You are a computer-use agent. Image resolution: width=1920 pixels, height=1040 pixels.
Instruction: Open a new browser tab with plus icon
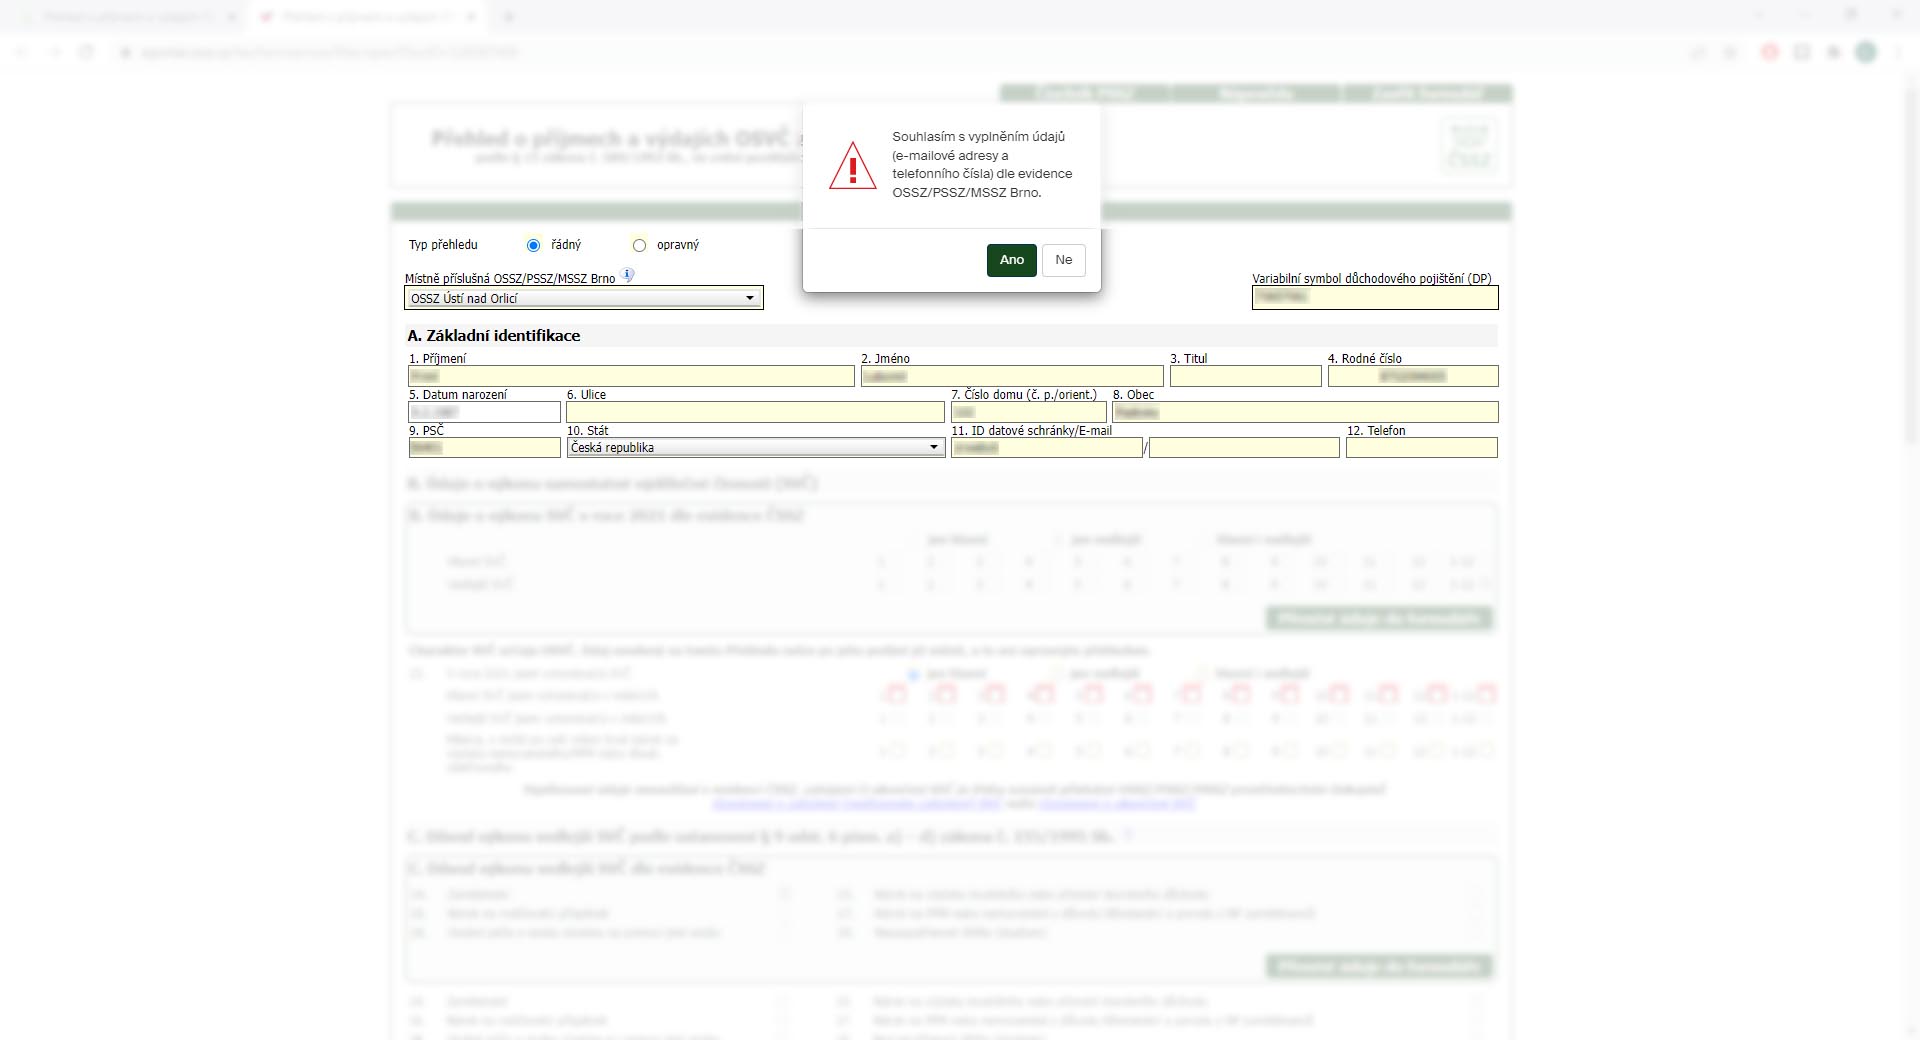click(508, 17)
